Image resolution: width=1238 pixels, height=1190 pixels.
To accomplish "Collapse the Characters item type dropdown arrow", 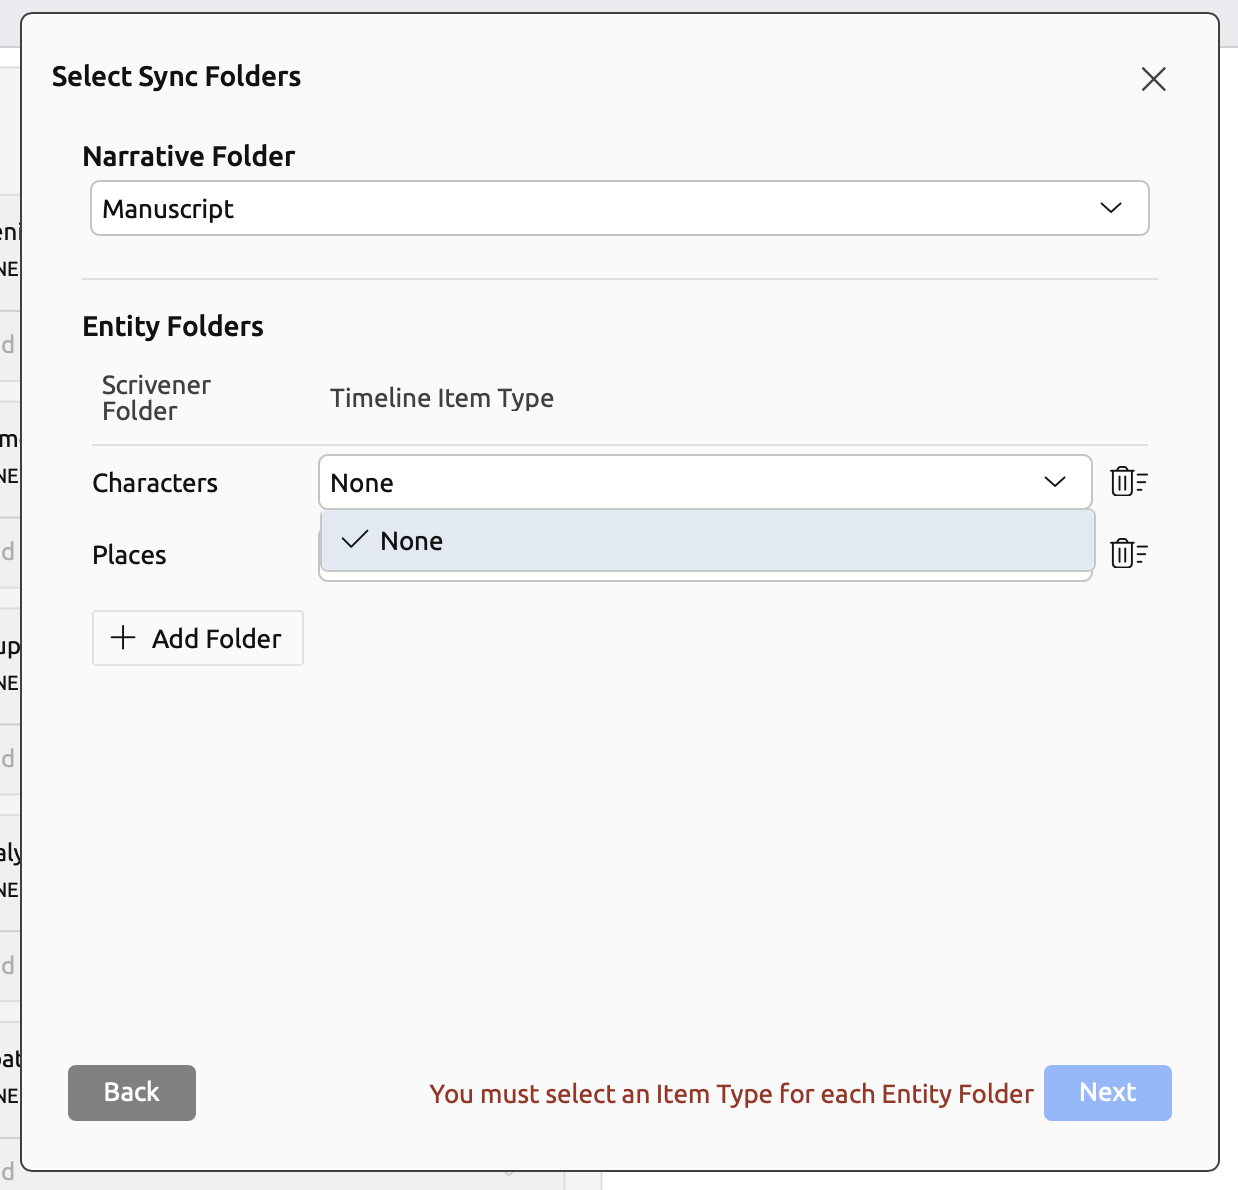I will [x=1054, y=482].
